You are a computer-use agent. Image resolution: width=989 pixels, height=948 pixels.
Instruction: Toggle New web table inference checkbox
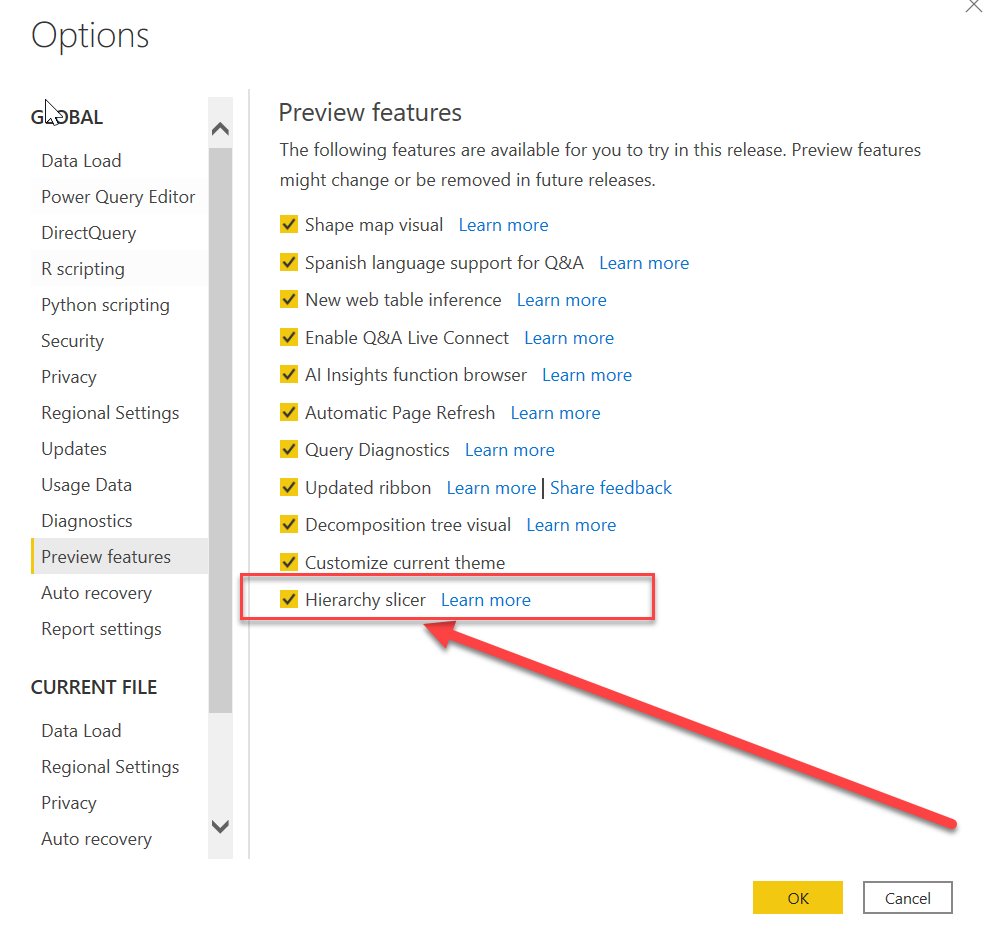pyautogui.click(x=289, y=299)
